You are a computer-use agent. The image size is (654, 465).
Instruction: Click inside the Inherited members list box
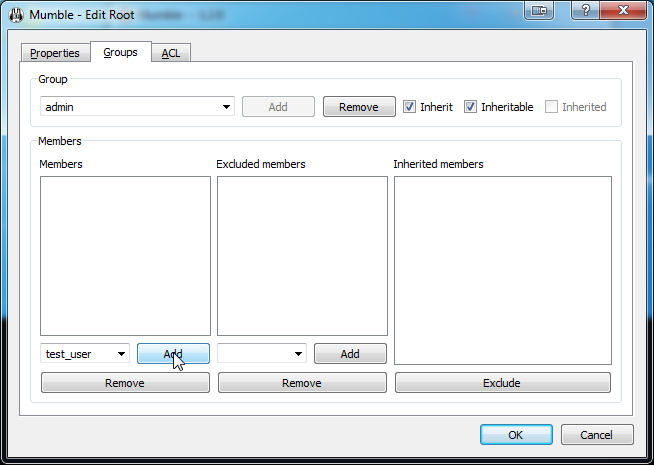coord(503,270)
